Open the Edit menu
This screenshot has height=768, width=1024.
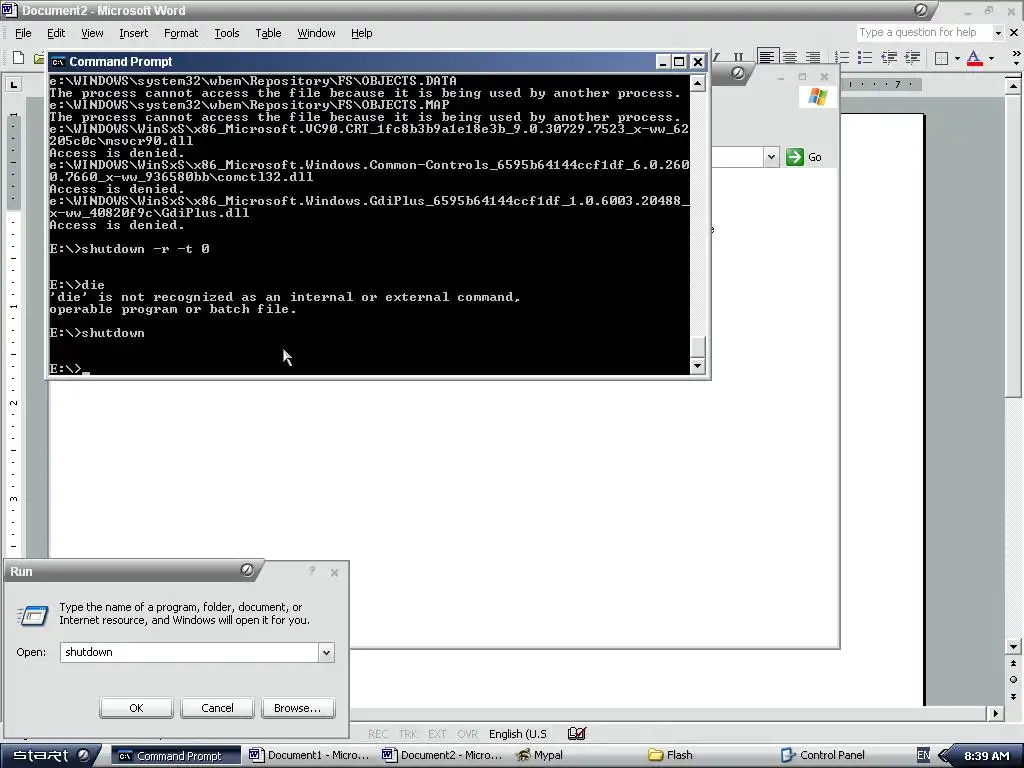[56, 33]
